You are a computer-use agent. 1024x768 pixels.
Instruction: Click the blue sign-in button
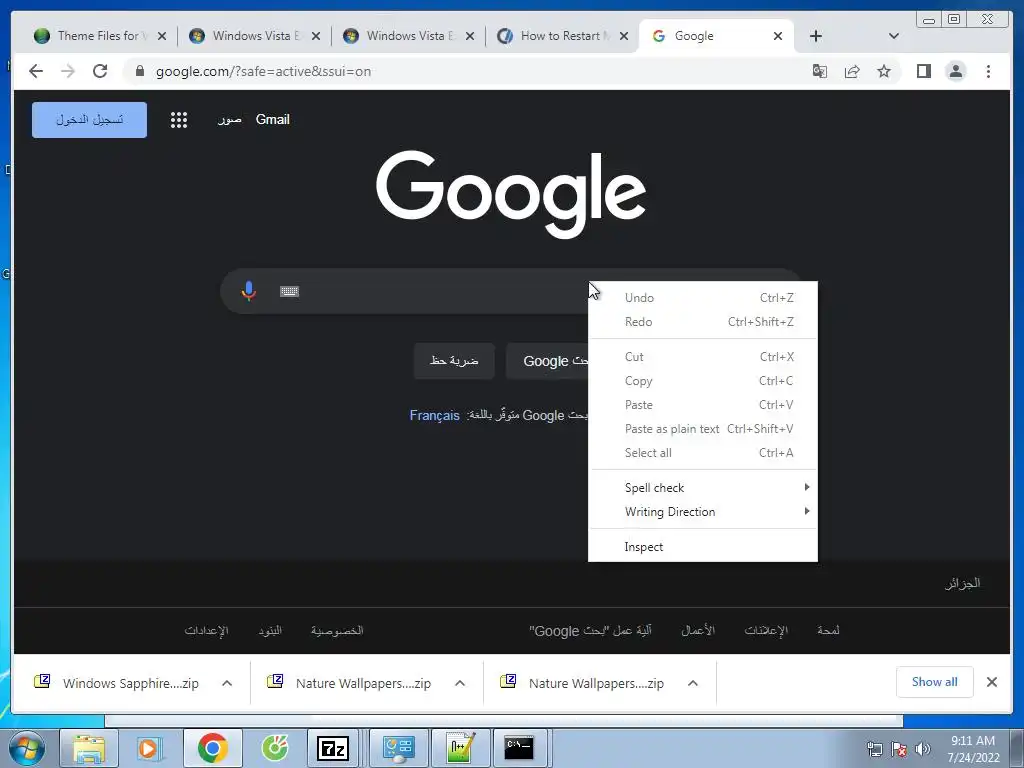pos(89,120)
